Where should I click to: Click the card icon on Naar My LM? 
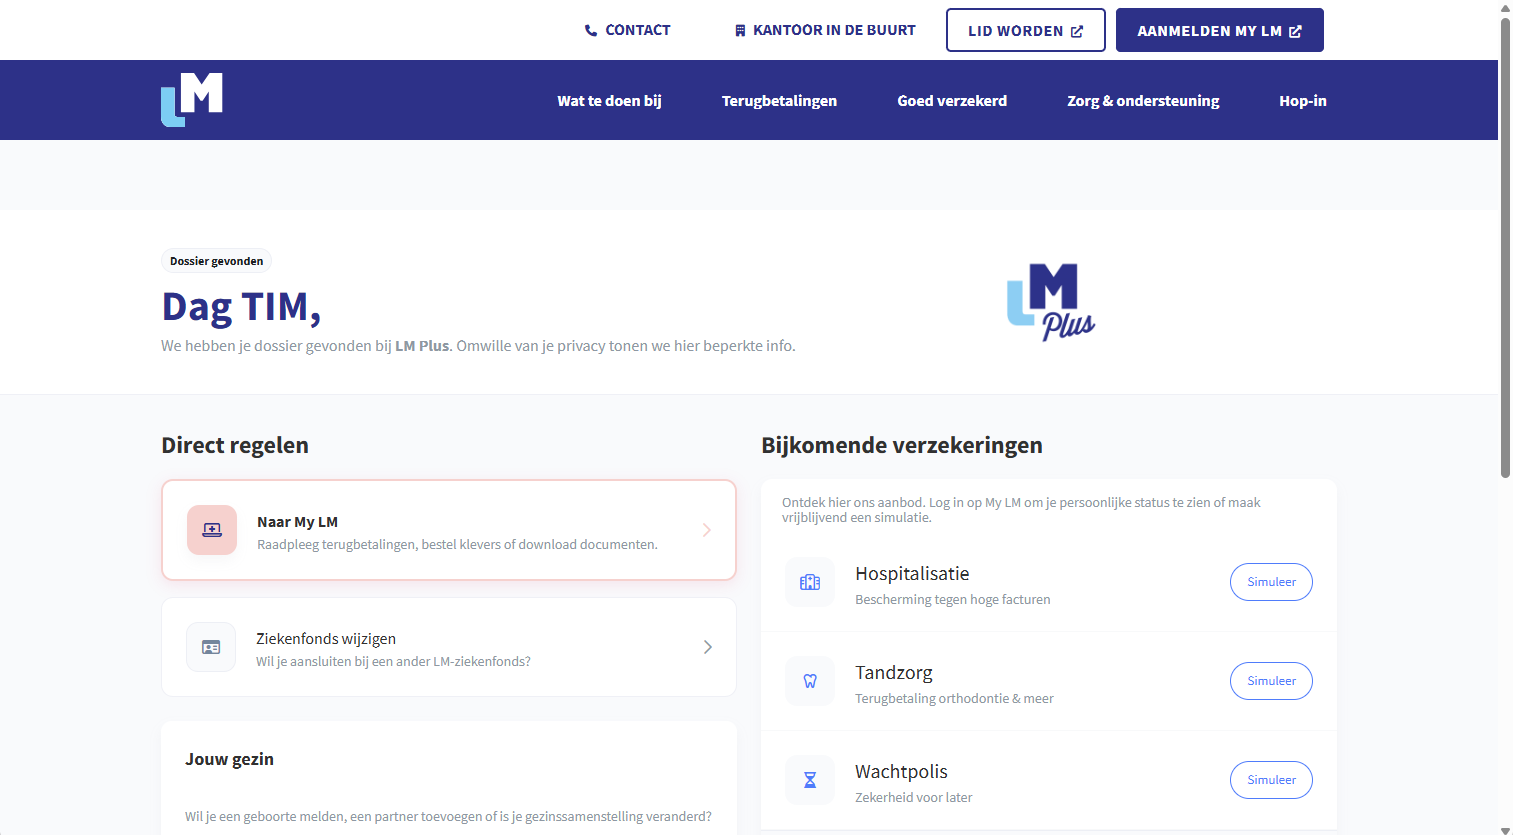click(x=211, y=530)
